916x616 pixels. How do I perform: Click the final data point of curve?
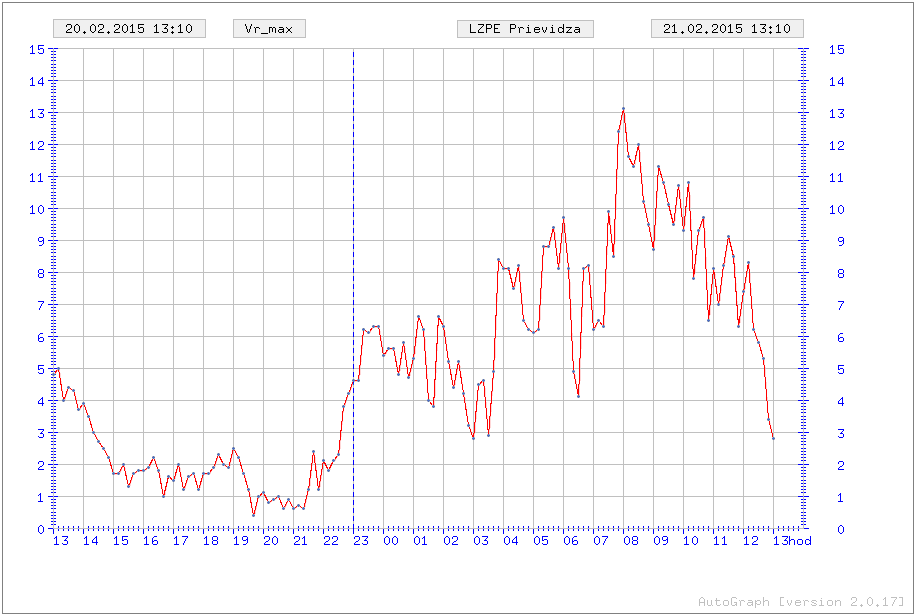(x=773, y=438)
